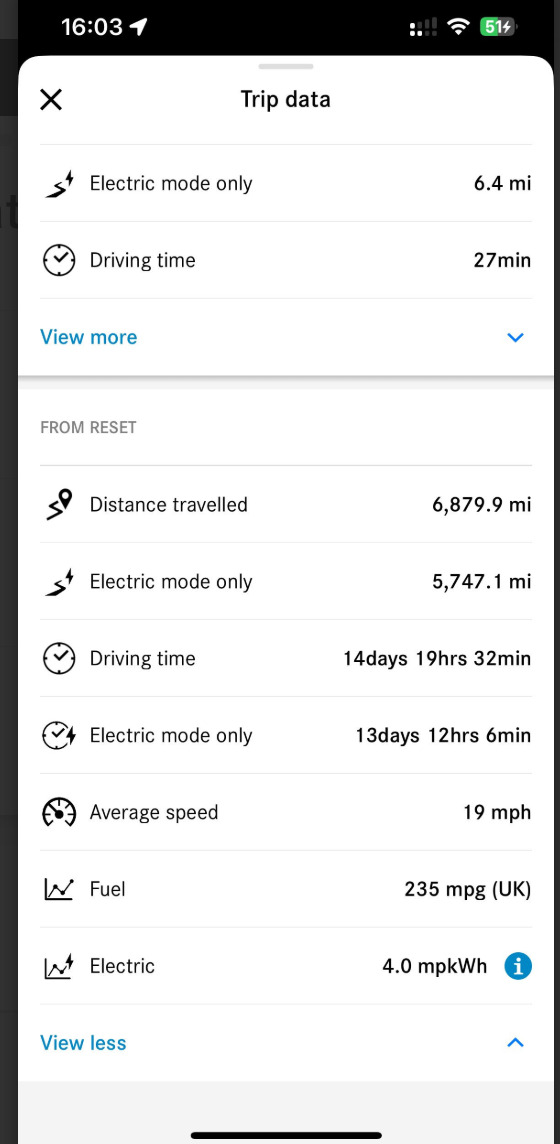Screen dimensions: 560x1144
Task: Tap the Fuel consumption graph icon
Action: 59,889
